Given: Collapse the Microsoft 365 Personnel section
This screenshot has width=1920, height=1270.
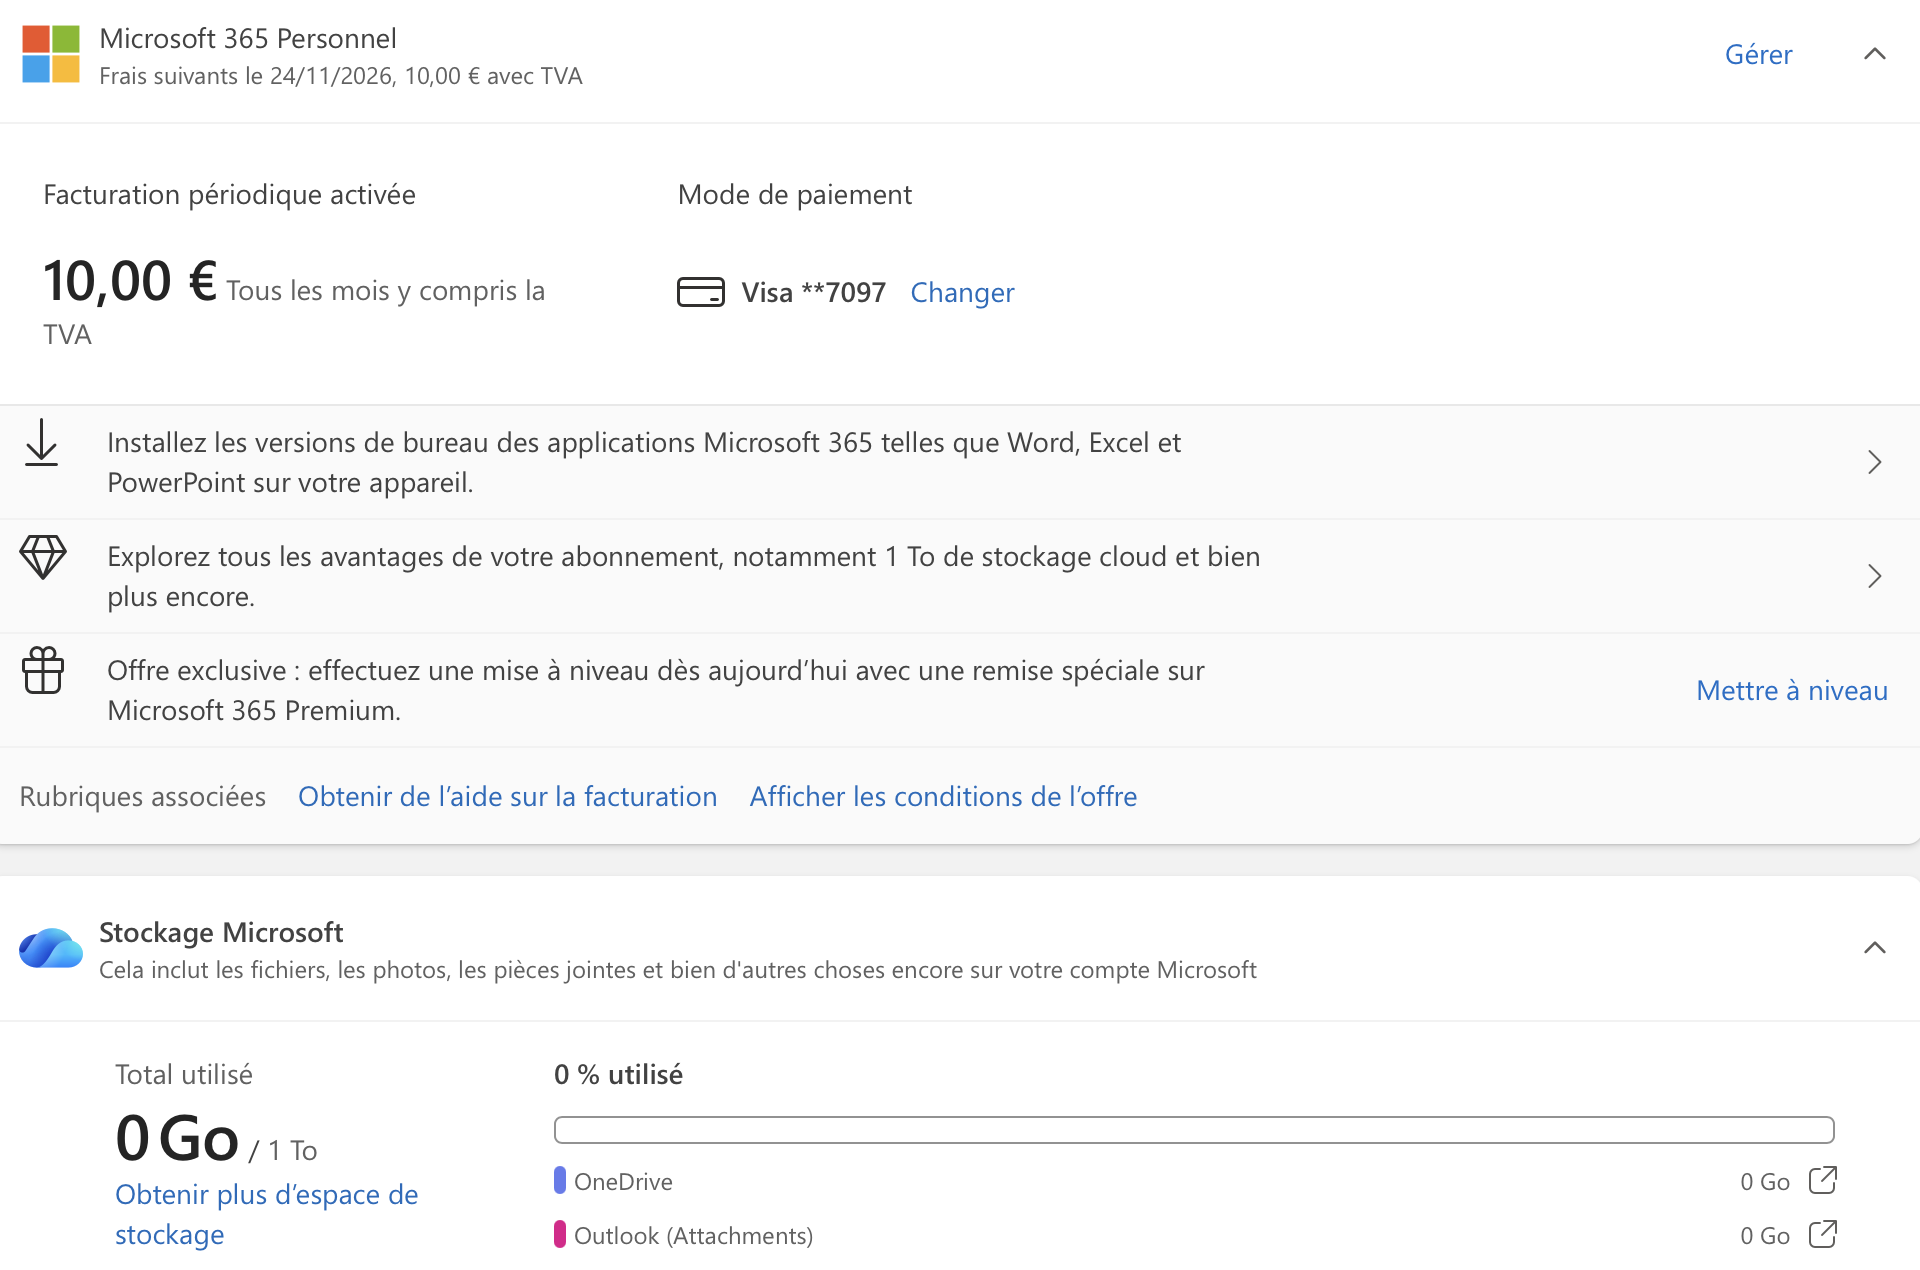Looking at the screenshot, I should 1875,54.
